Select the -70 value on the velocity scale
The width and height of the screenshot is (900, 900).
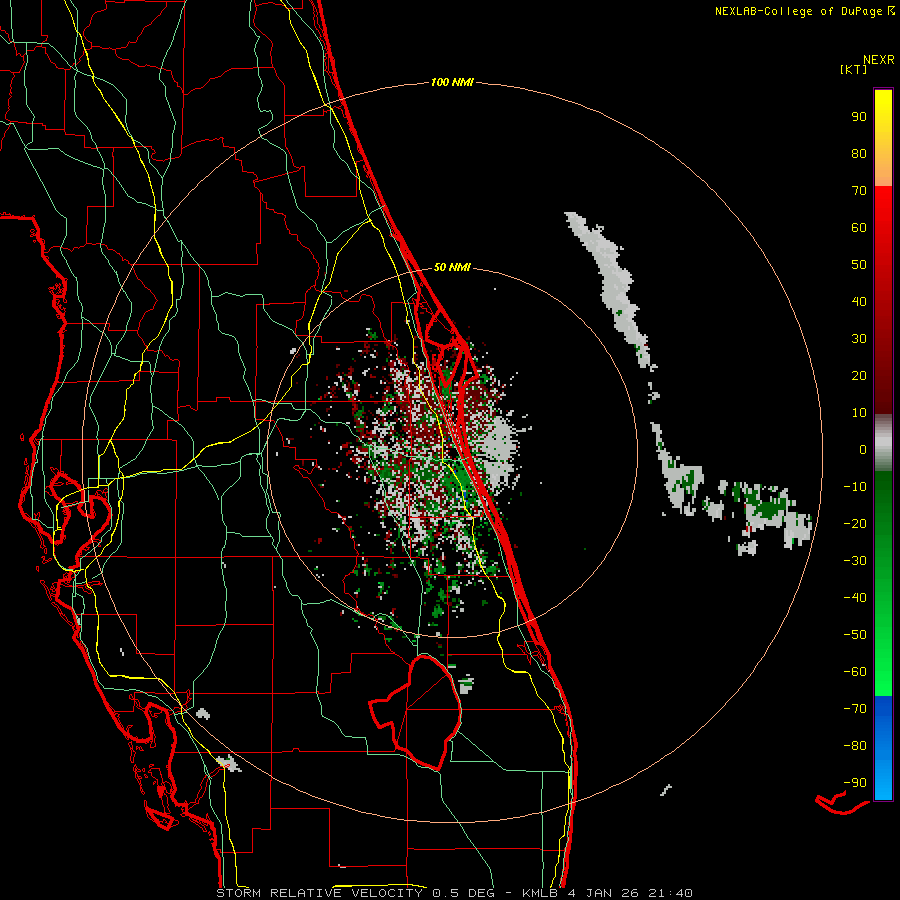pyautogui.click(x=855, y=708)
